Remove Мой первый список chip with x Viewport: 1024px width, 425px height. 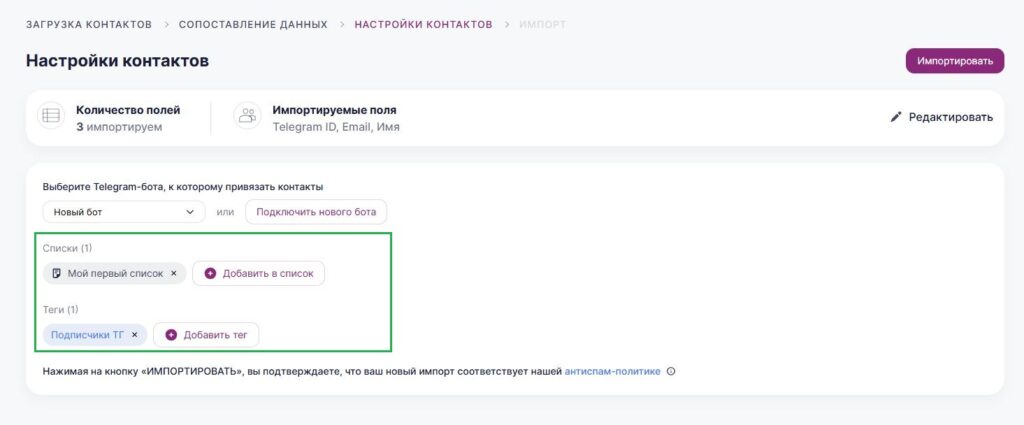point(174,274)
